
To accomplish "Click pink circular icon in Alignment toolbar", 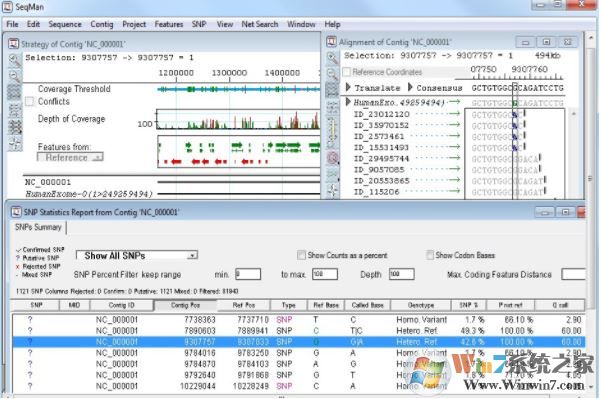I will pos(332,158).
